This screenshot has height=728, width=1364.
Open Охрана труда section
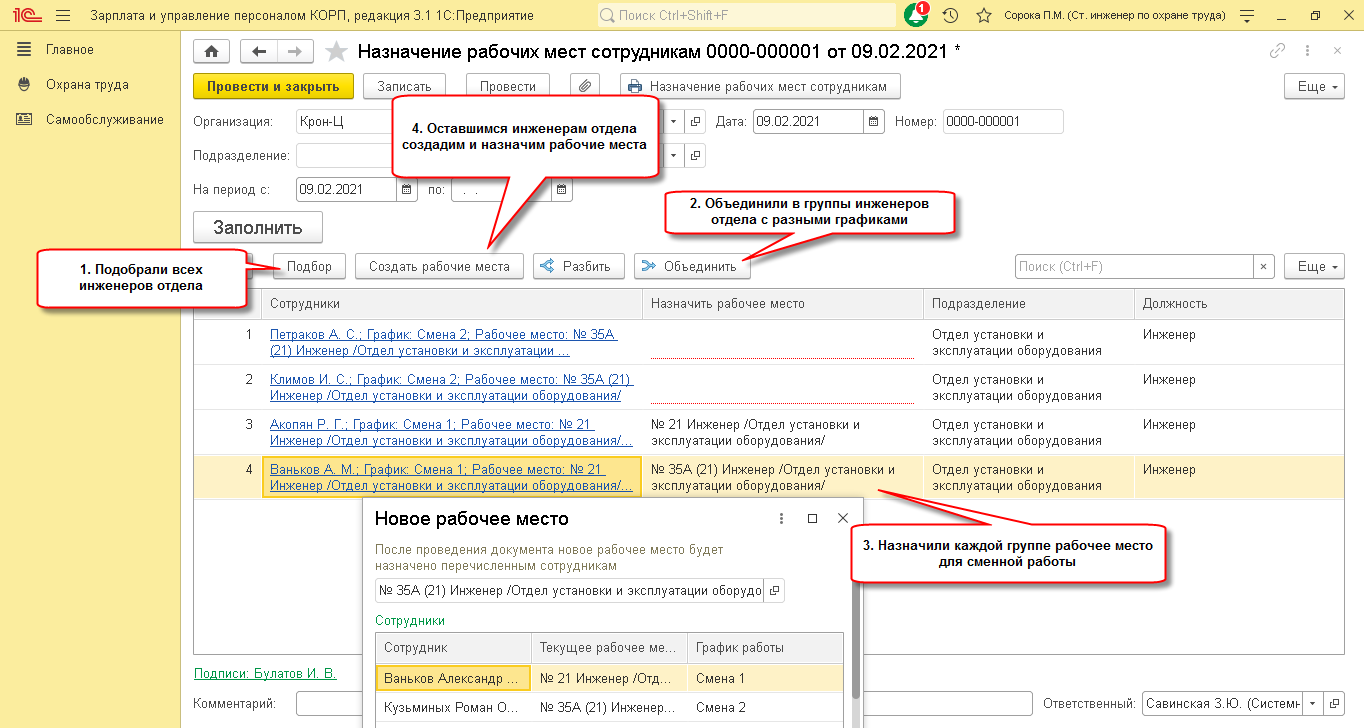click(87, 85)
